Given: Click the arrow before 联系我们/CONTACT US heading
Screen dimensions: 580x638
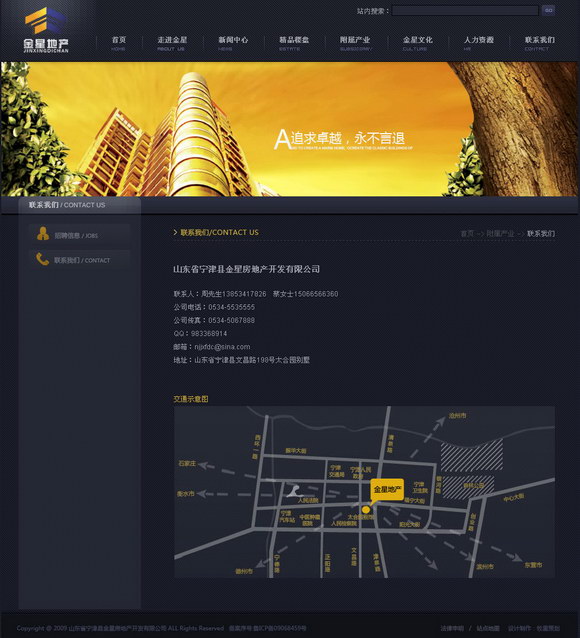Looking at the screenshot, I should [175, 232].
